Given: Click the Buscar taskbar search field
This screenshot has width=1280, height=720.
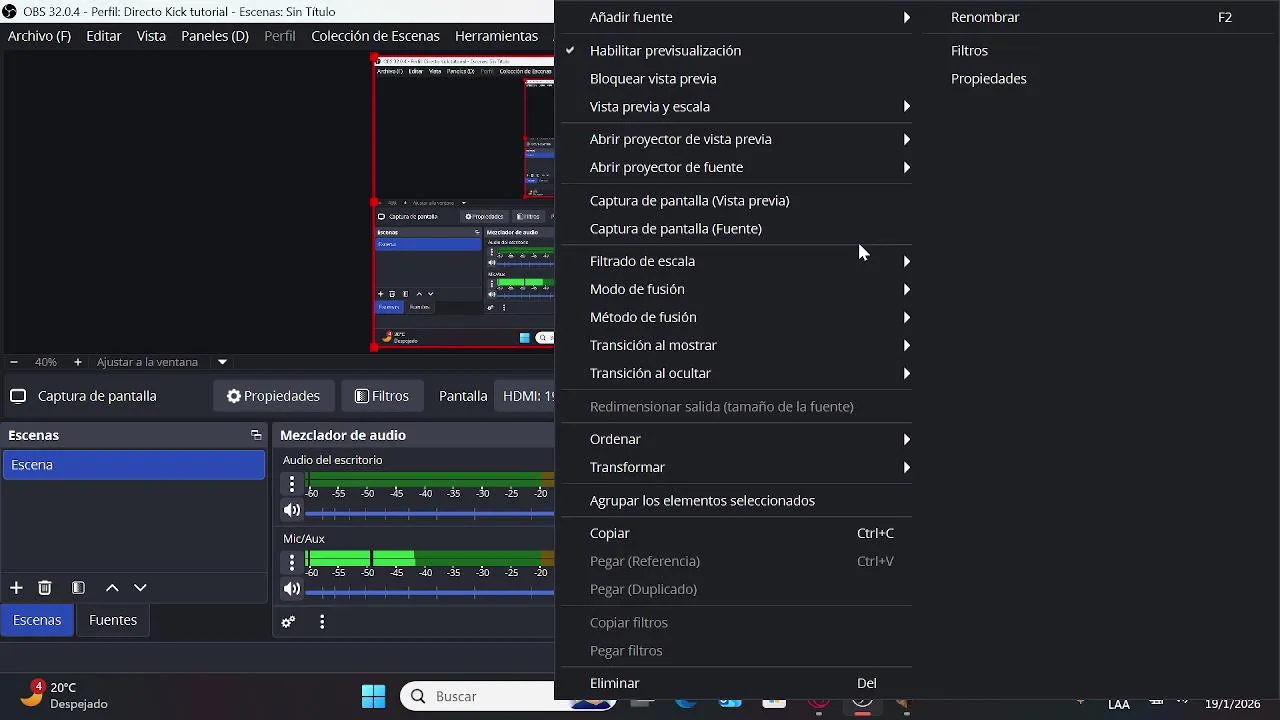Looking at the screenshot, I should click(478, 696).
